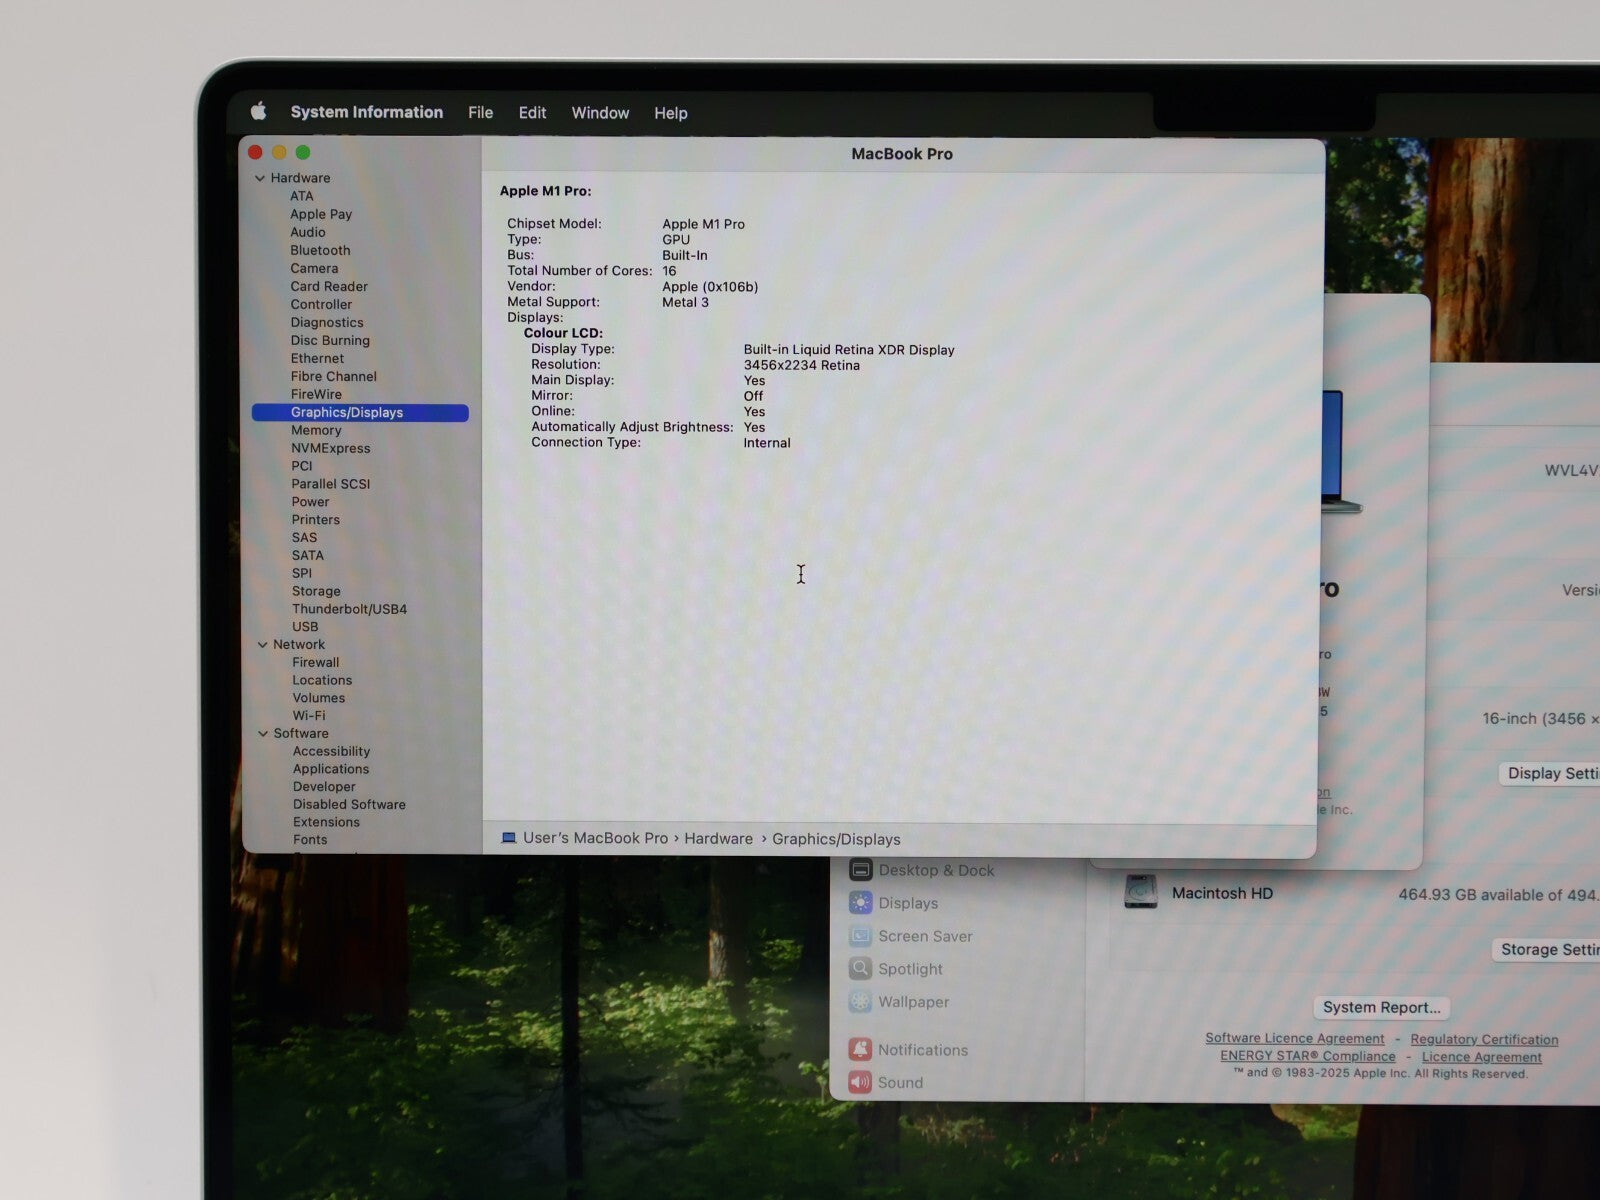Open the Window menu
This screenshot has height=1200, width=1600.
[x=600, y=113]
